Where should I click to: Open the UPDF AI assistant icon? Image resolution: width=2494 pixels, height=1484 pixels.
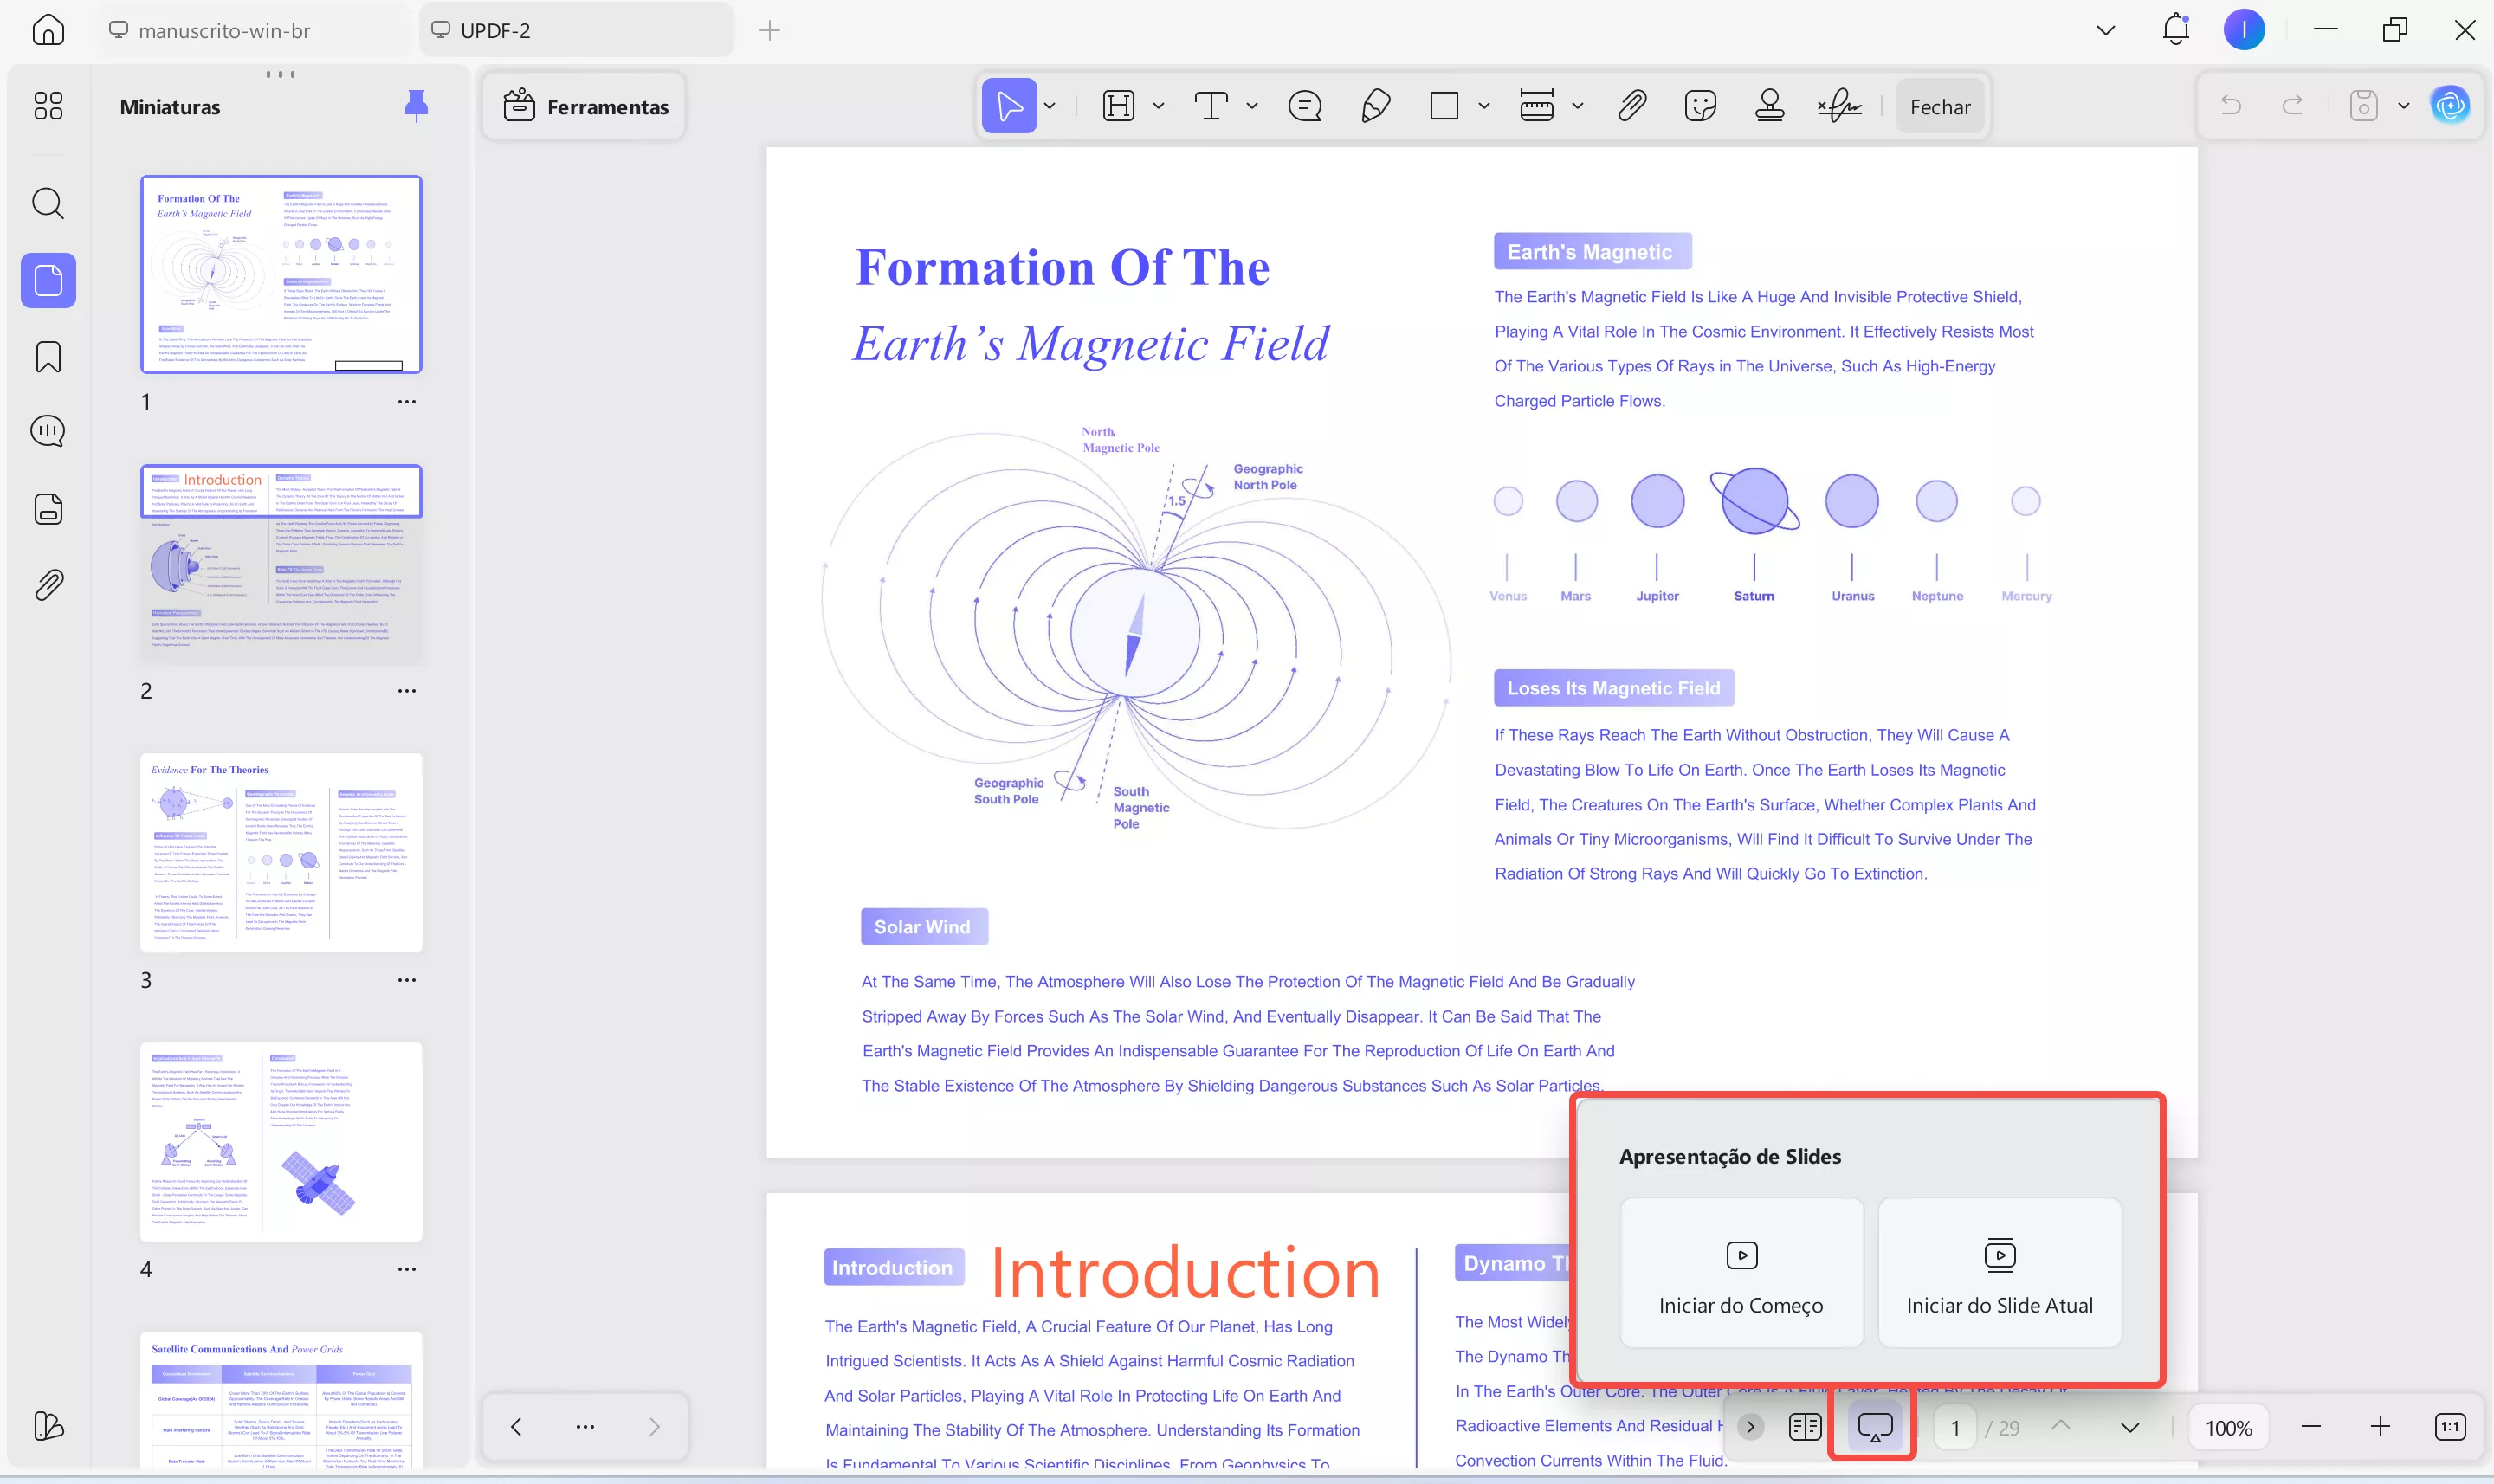pos(2450,106)
